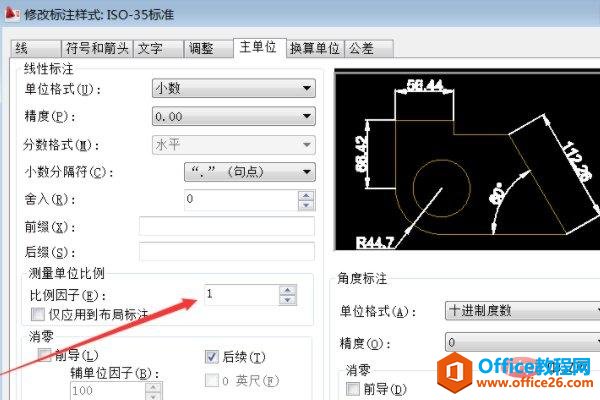Image resolution: width=600 pixels, height=400 pixels.
Task: Click in the 舍入 value field
Action: [x=241, y=200]
